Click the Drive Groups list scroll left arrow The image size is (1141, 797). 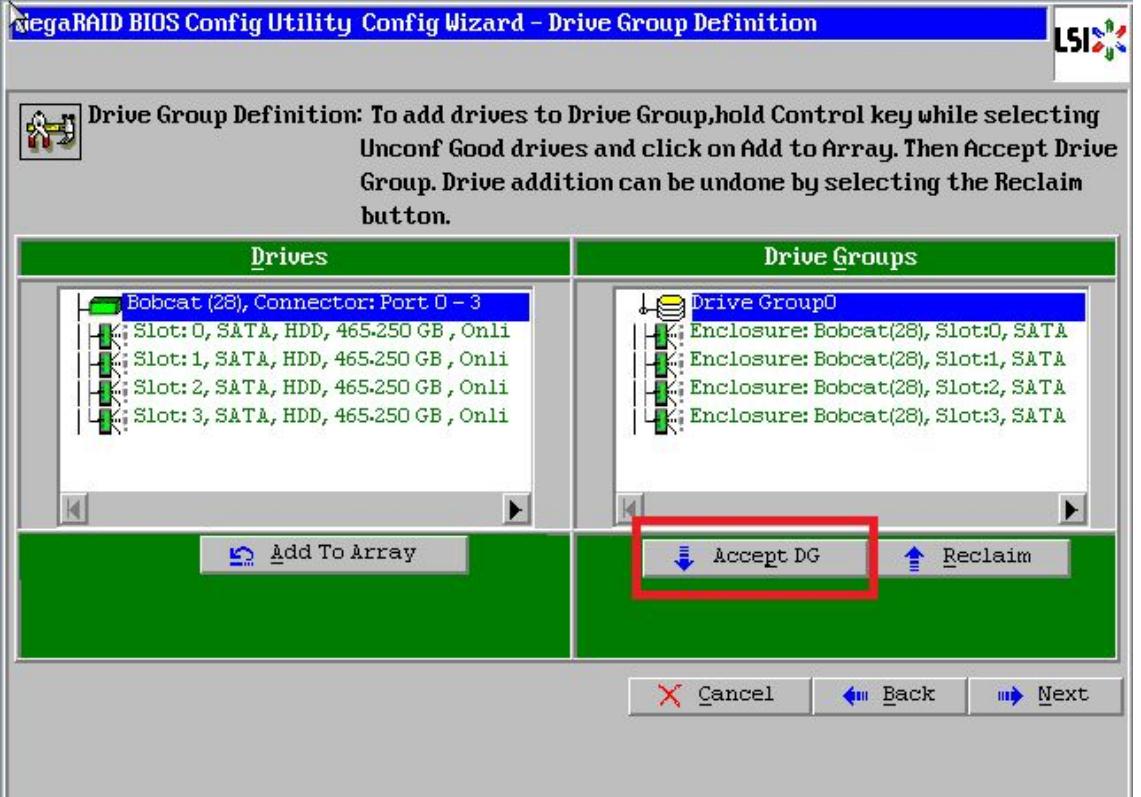pyautogui.click(x=630, y=509)
